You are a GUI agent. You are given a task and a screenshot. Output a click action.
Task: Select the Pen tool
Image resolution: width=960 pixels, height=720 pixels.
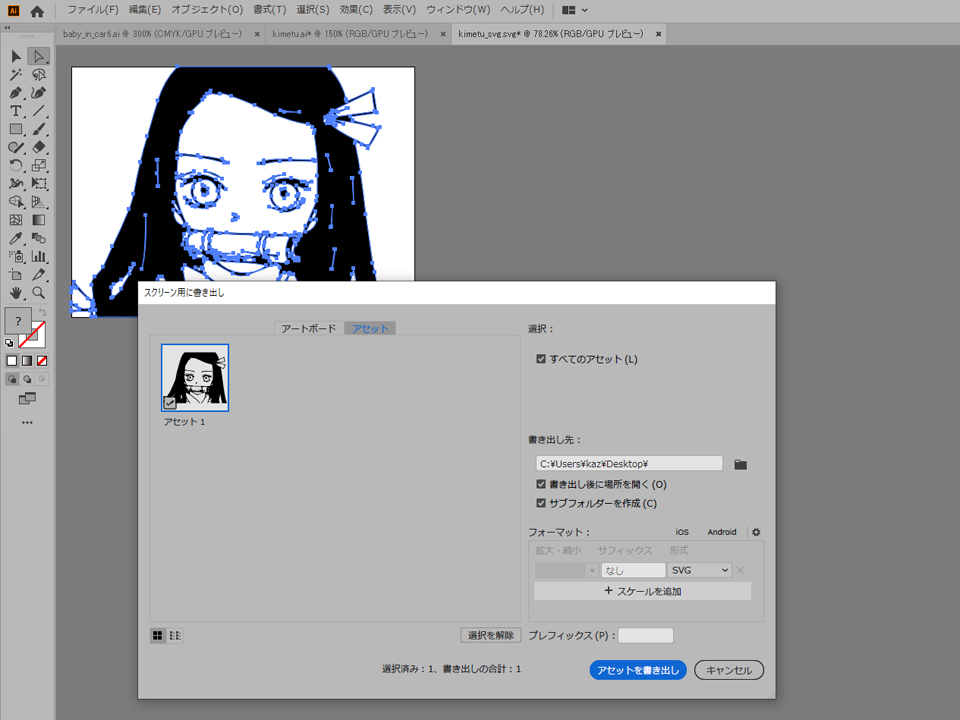click(16, 93)
